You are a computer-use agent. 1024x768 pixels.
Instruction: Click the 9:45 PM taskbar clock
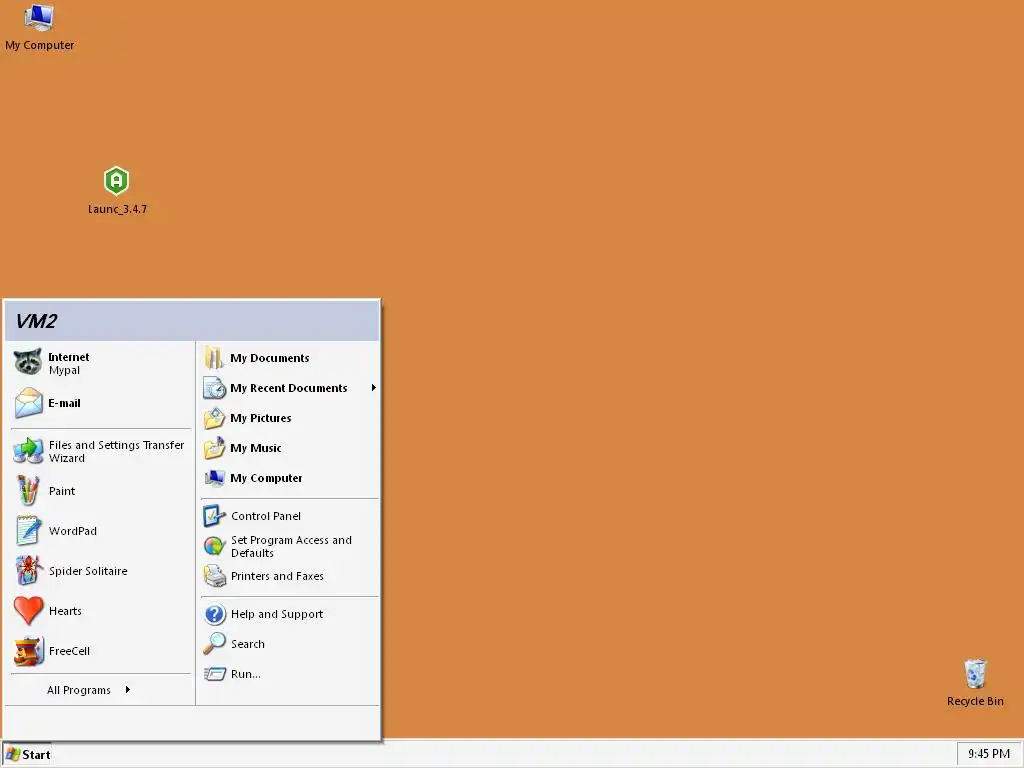(x=989, y=754)
